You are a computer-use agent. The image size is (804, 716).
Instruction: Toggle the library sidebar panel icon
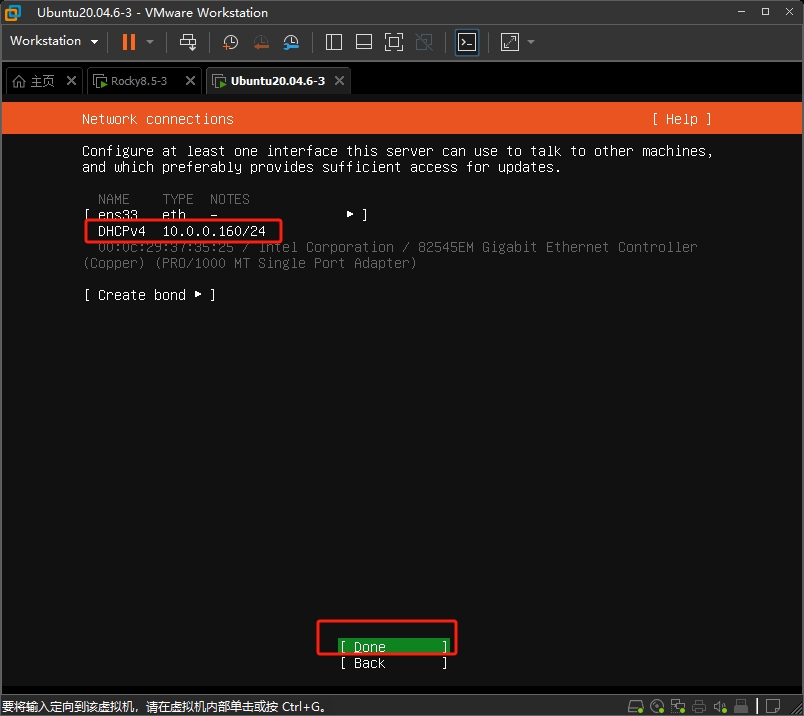[x=334, y=42]
